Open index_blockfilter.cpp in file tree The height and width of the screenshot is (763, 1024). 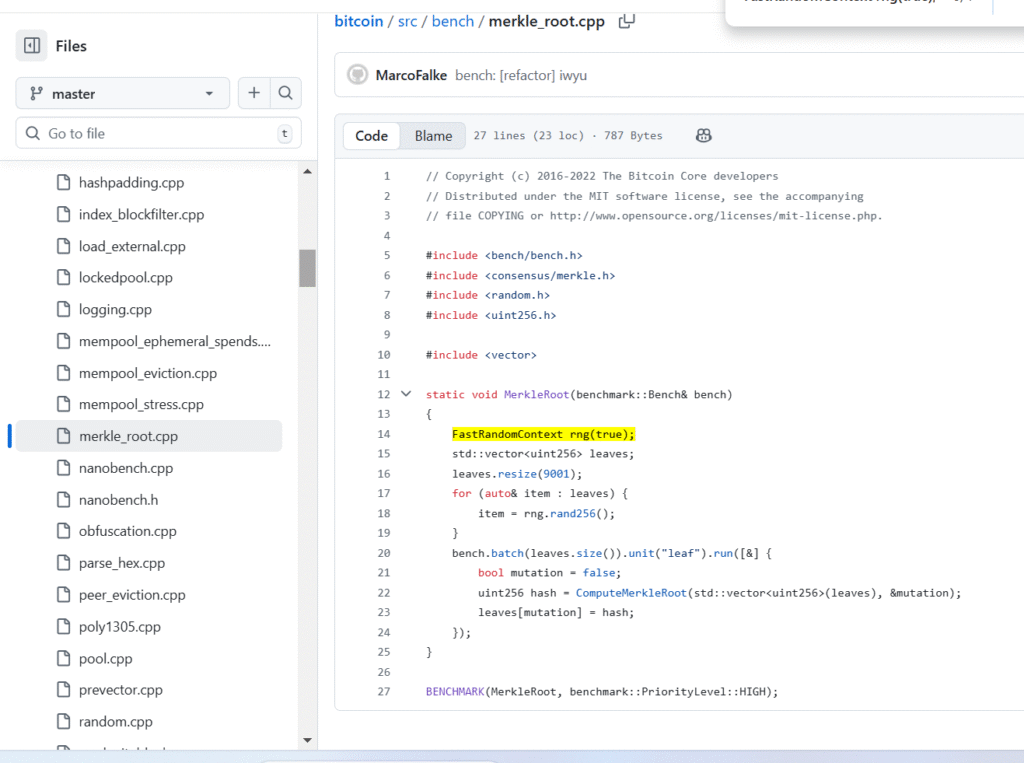141,214
